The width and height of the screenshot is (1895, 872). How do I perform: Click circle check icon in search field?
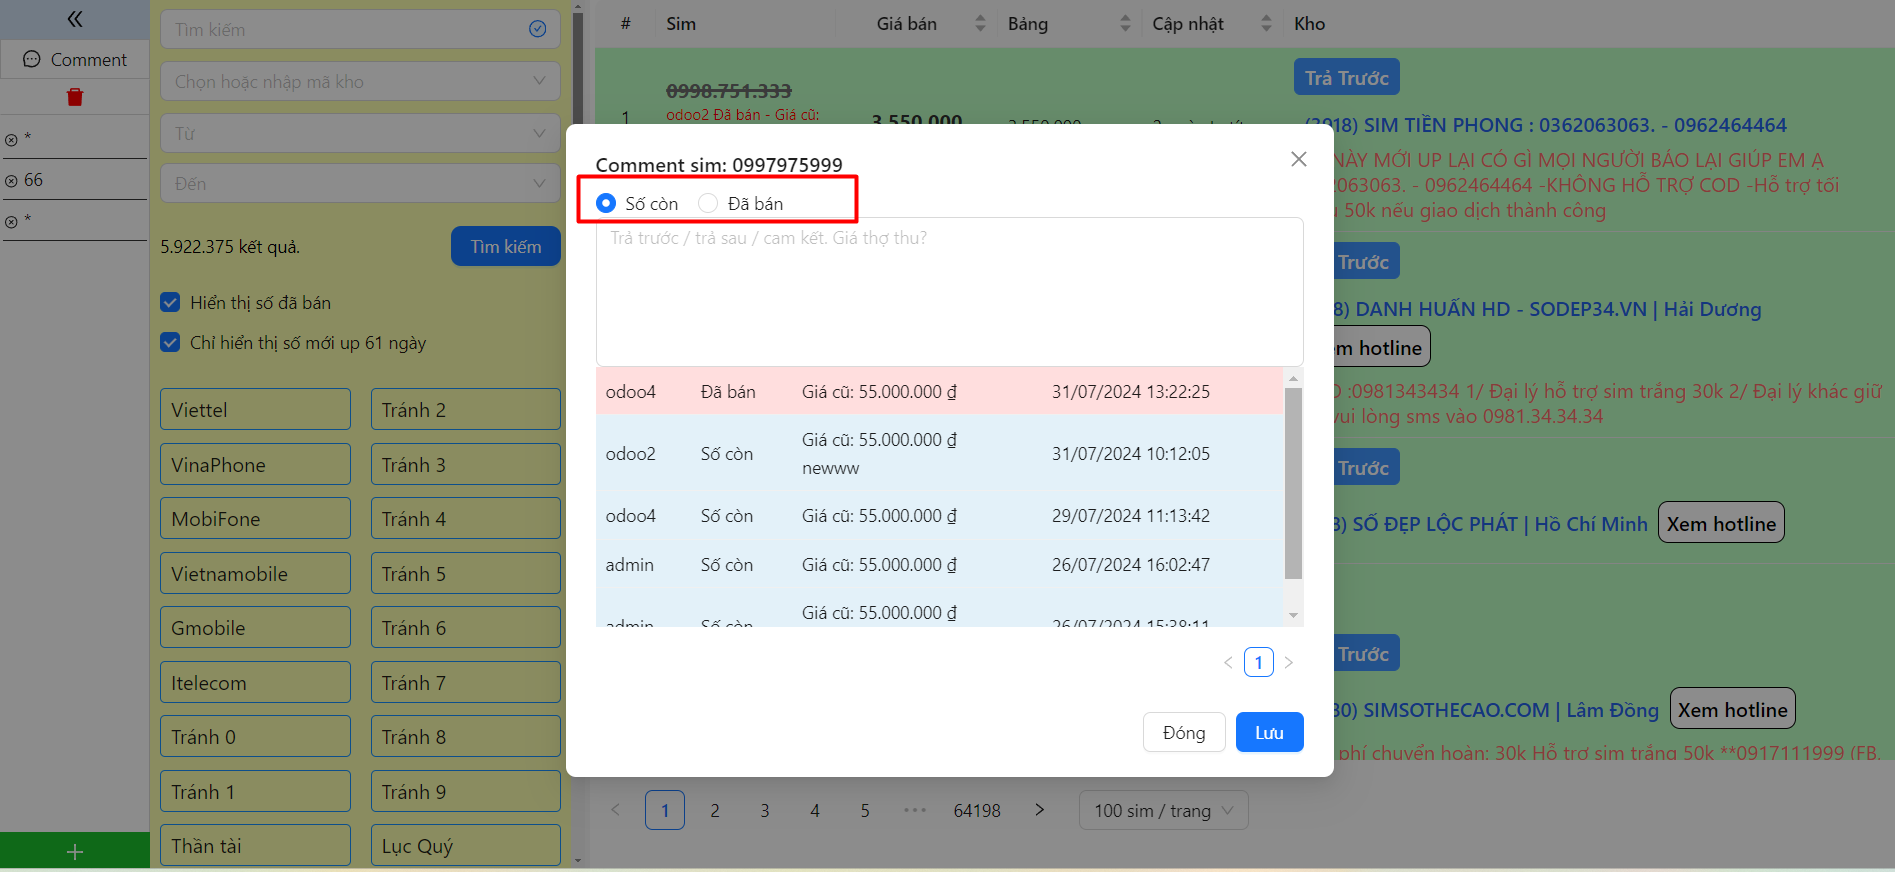point(537,29)
